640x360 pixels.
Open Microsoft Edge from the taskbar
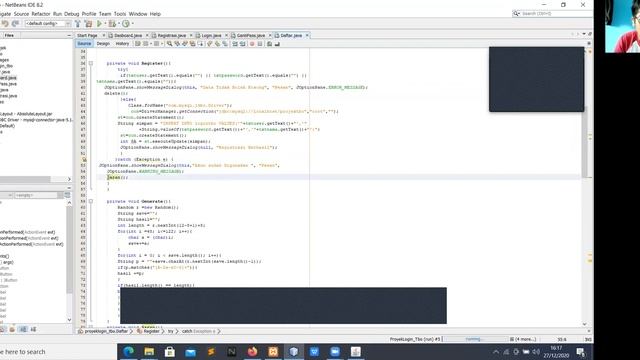point(128,351)
